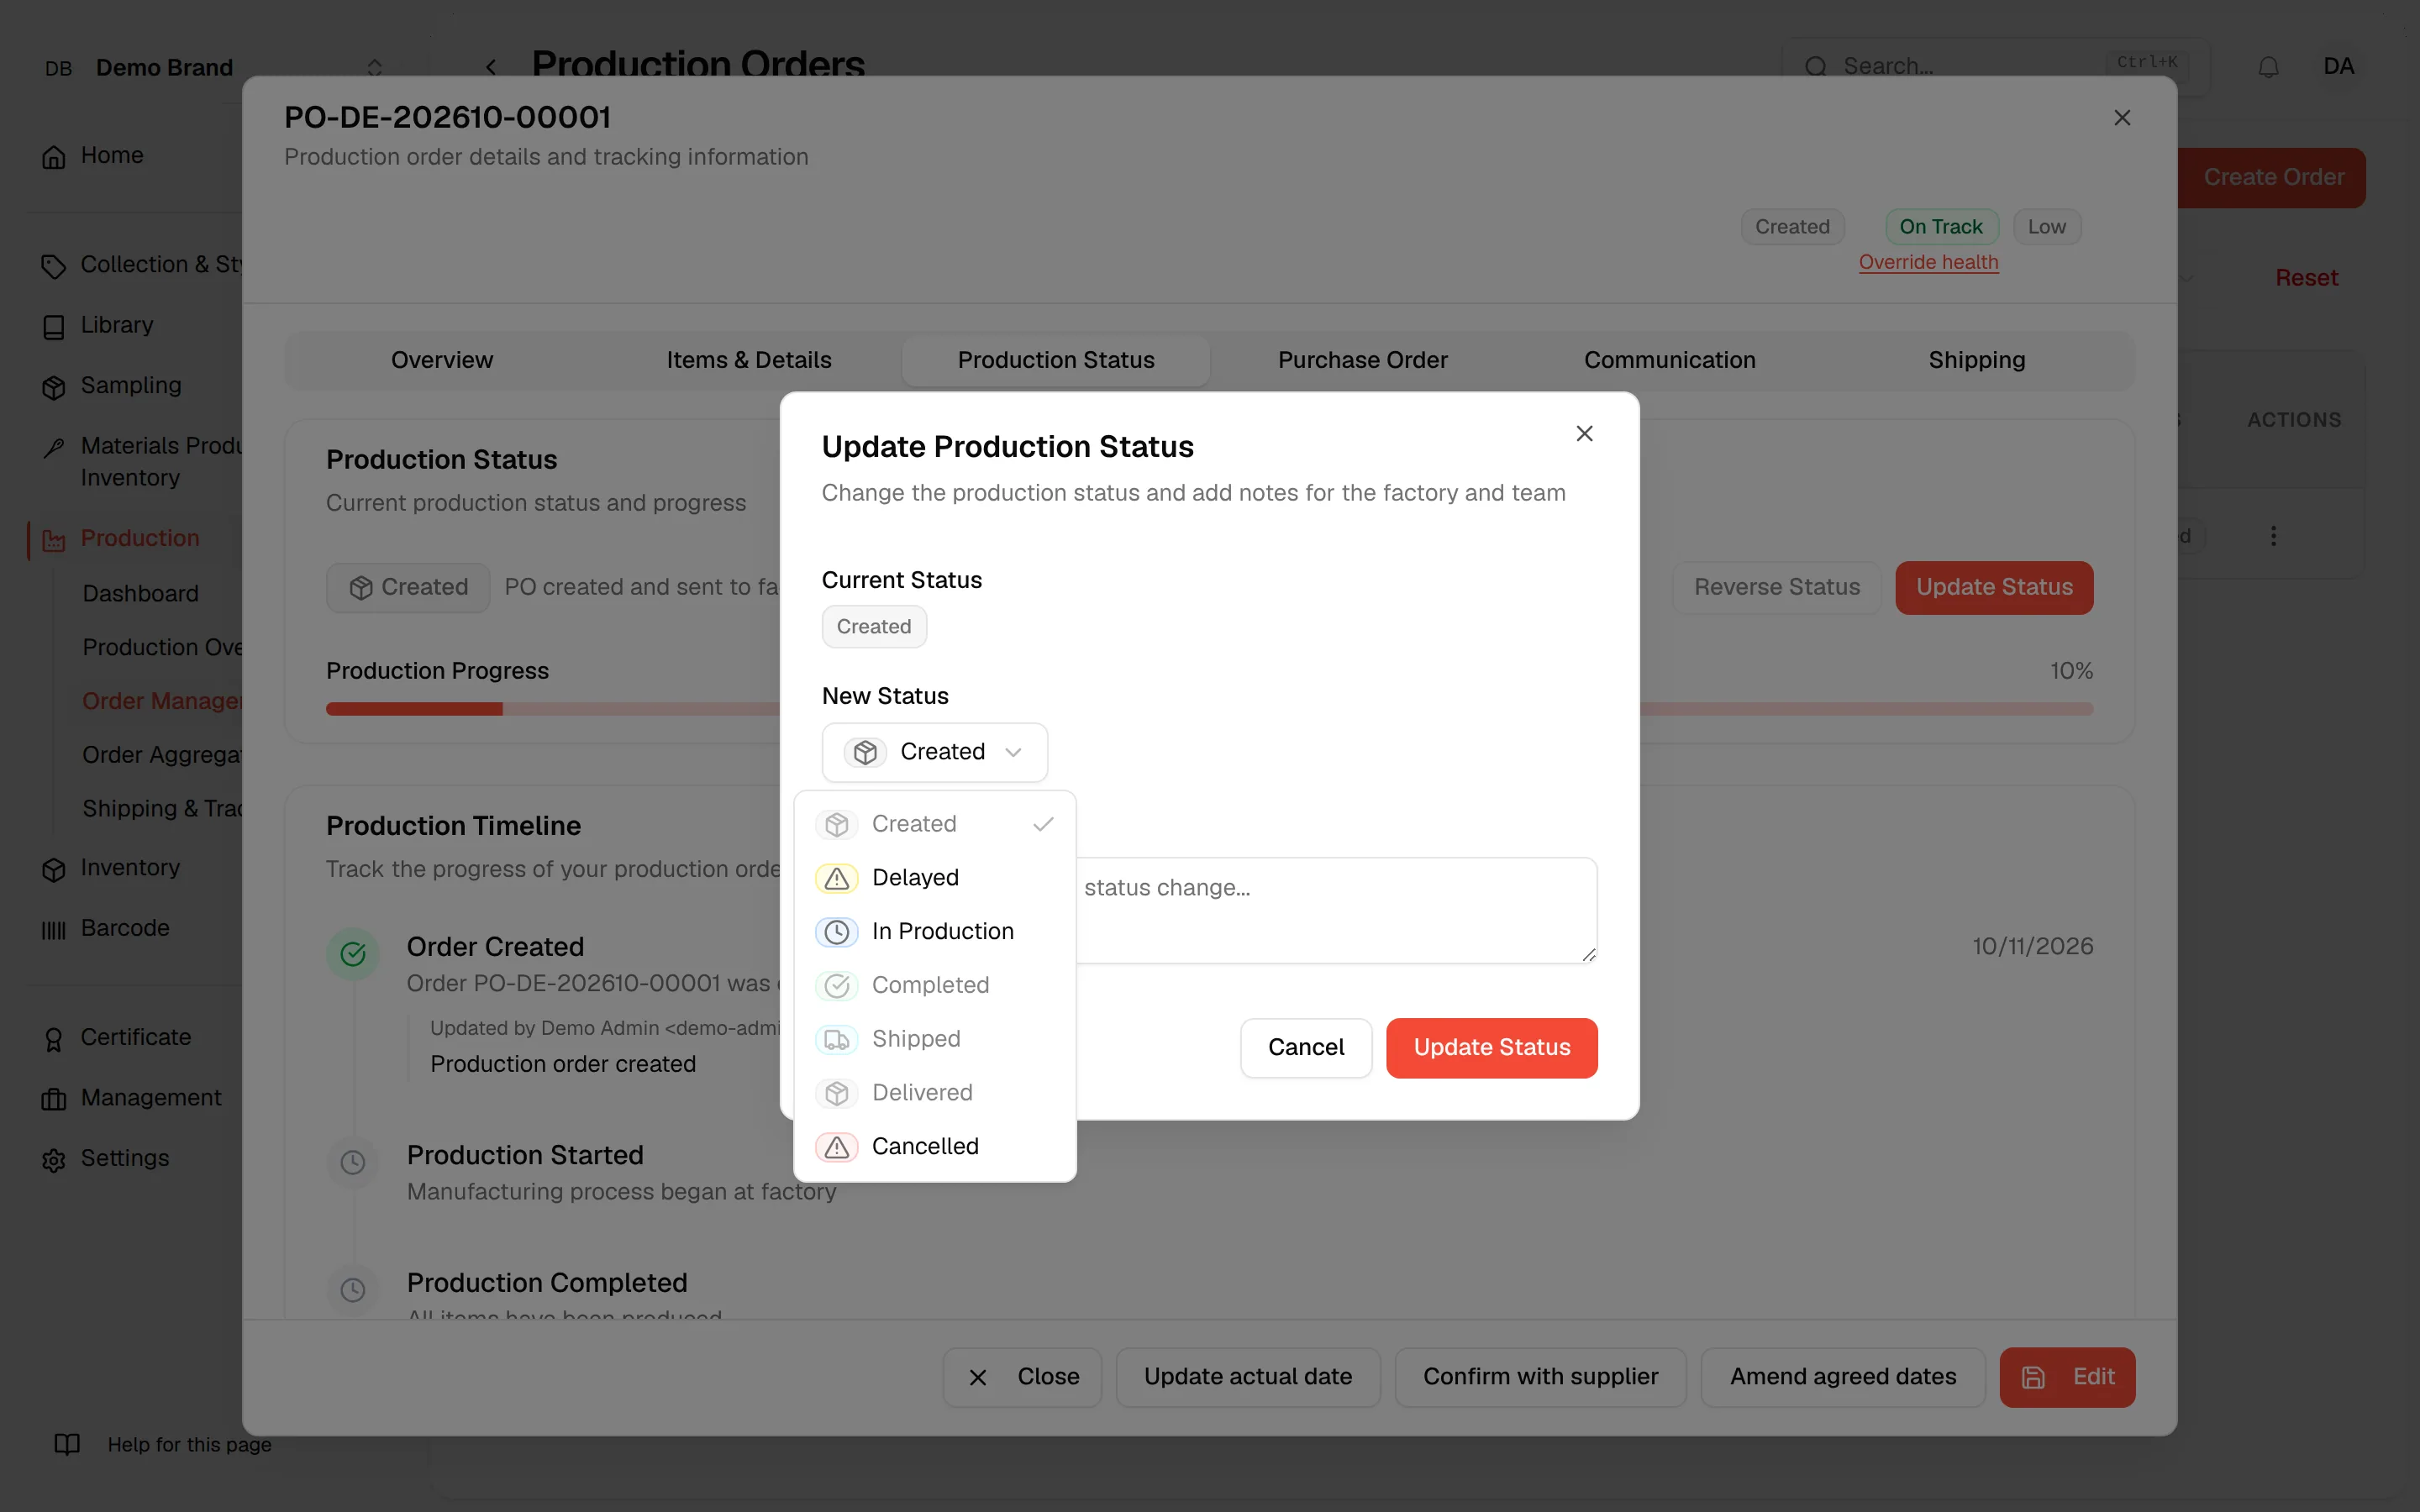Open Library via its book icon
2420x1512 pixels.
[54, 327]
